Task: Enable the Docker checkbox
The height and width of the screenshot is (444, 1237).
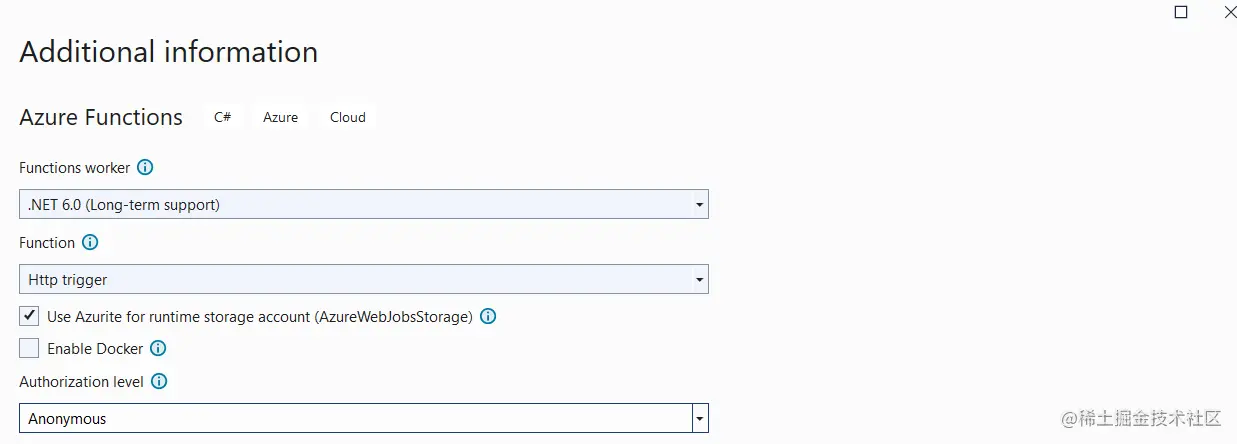Action: [29, 348]
